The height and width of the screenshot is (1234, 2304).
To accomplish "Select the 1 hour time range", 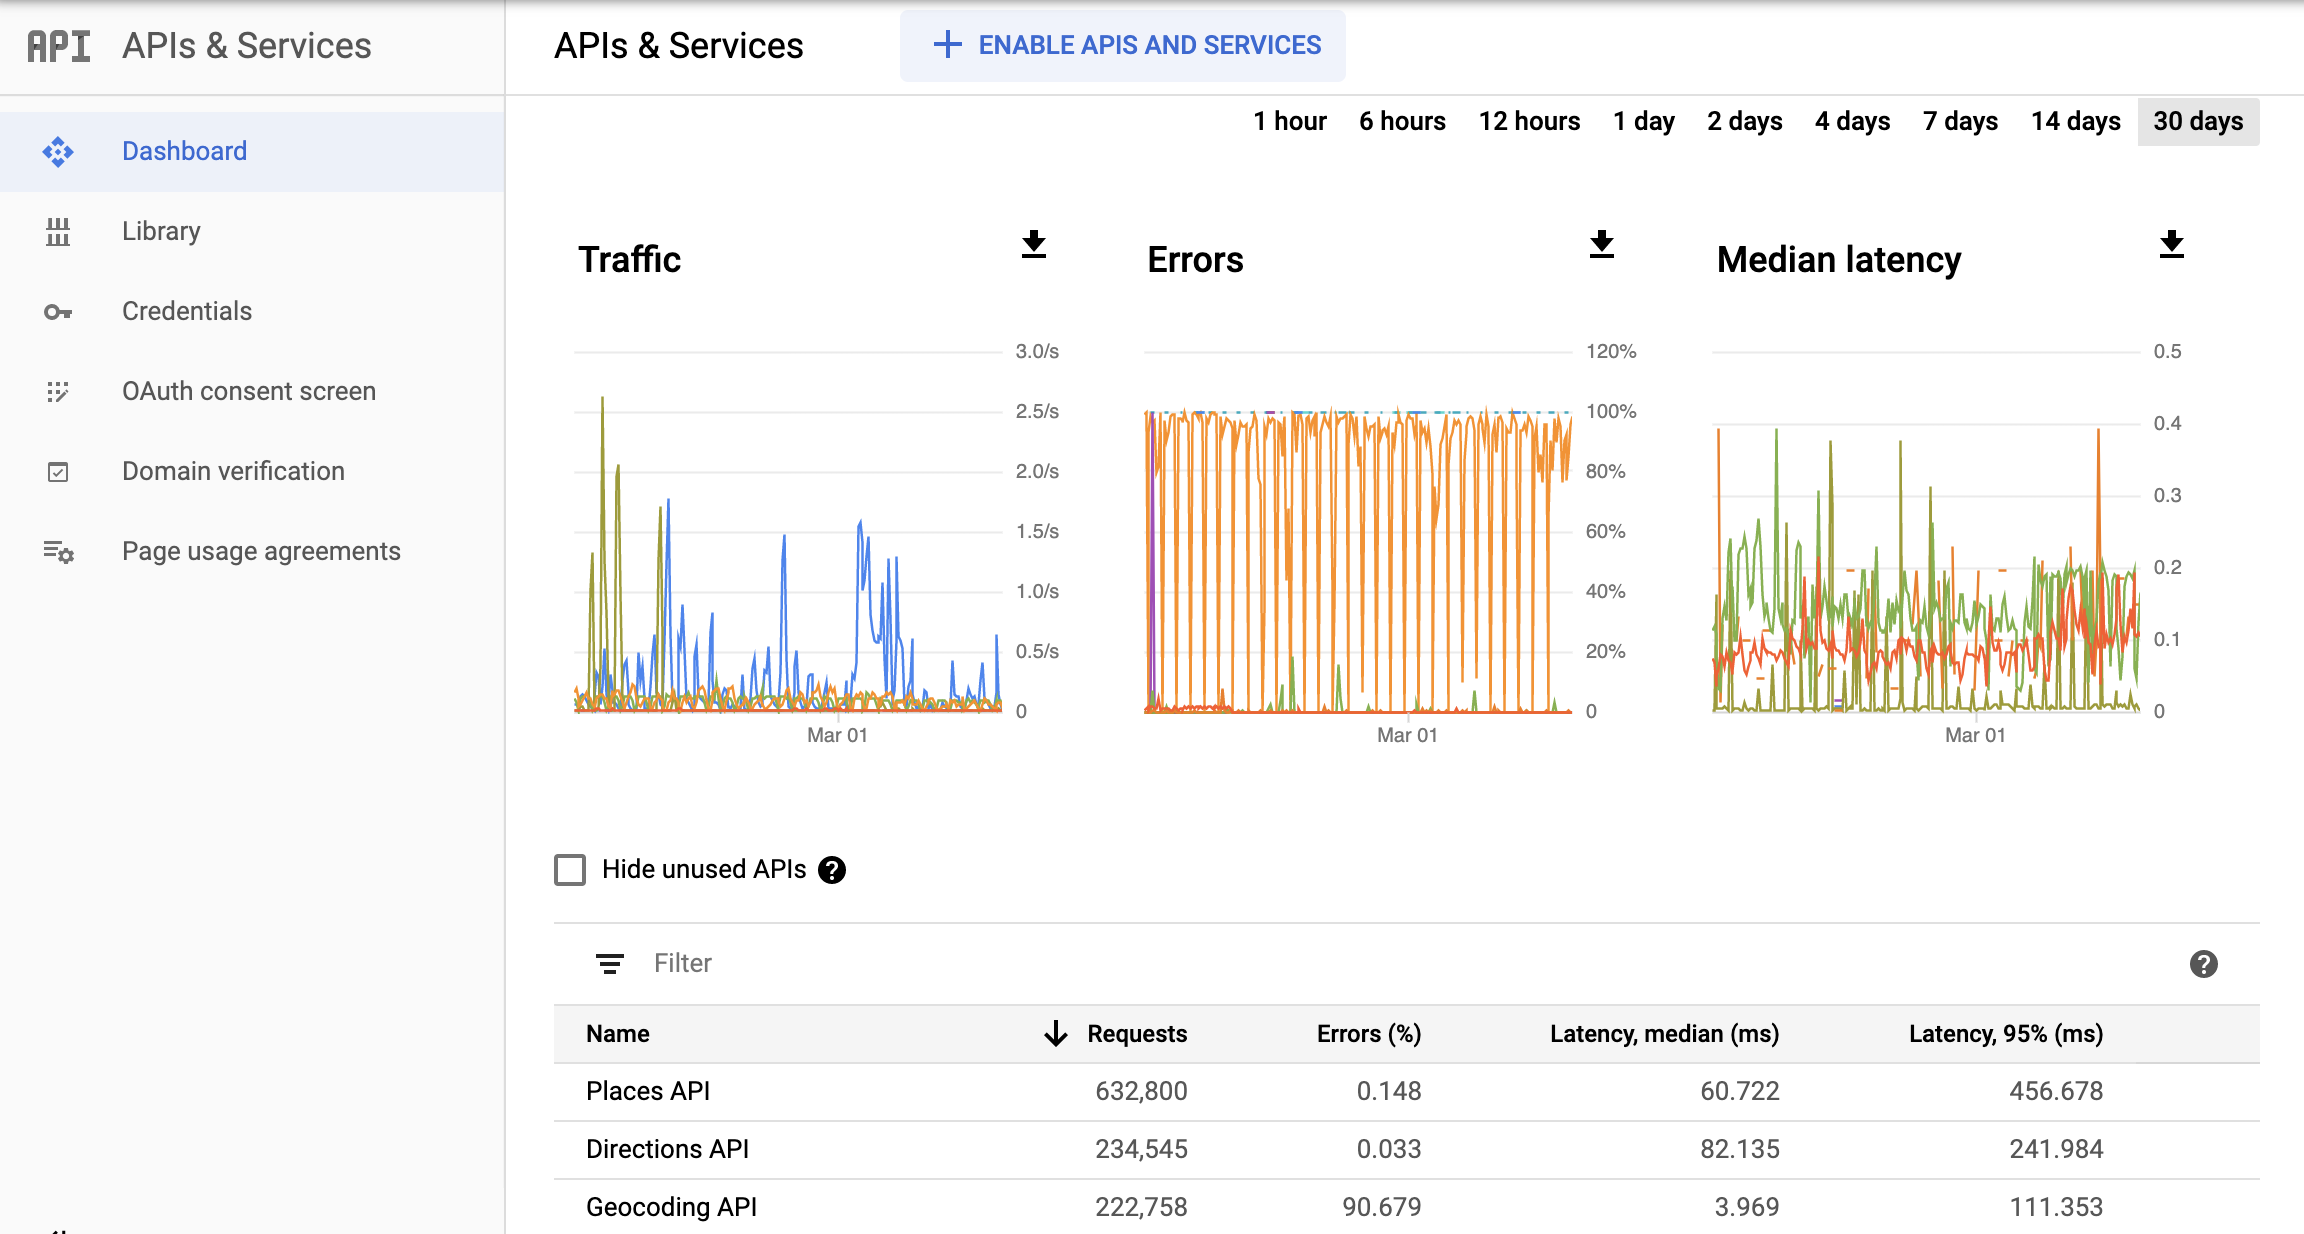I will point(1286,119).
